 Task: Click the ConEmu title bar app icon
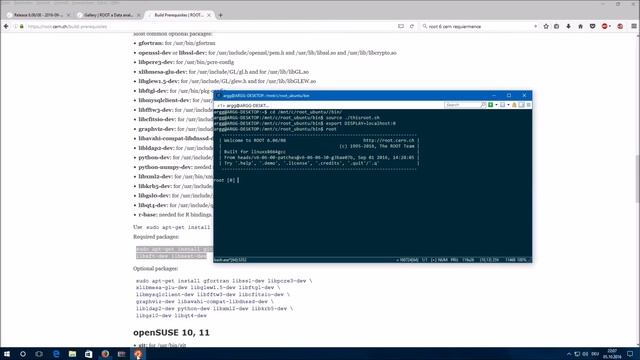click(218, 96)
